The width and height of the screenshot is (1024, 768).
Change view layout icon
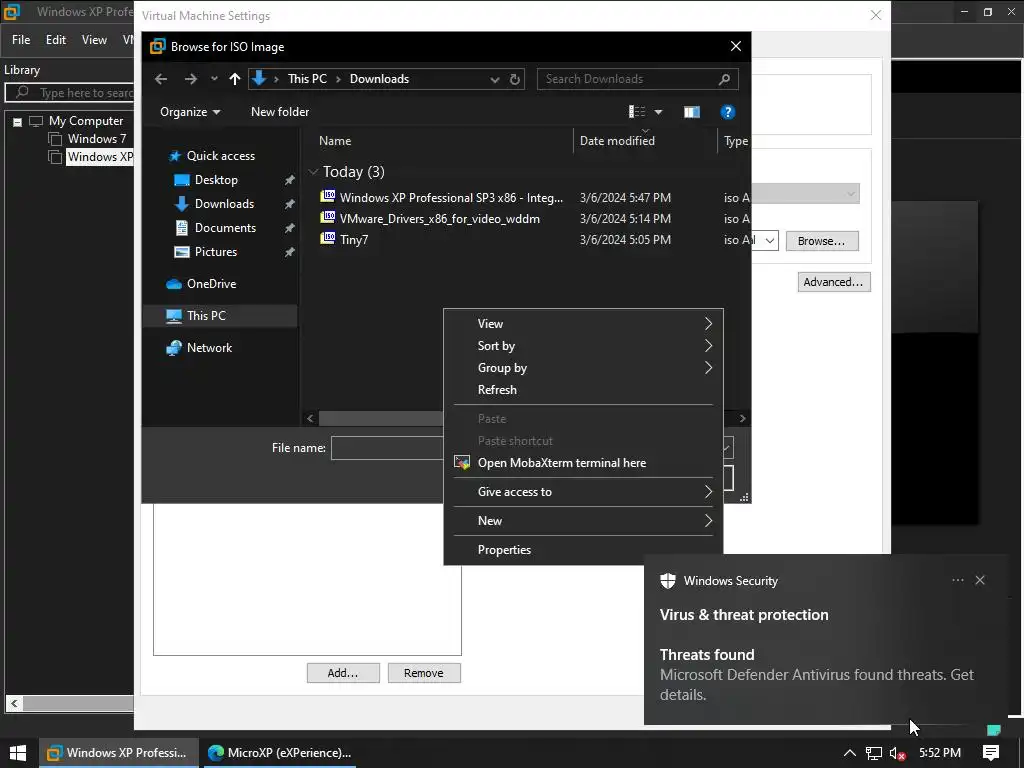coord(637,112)
